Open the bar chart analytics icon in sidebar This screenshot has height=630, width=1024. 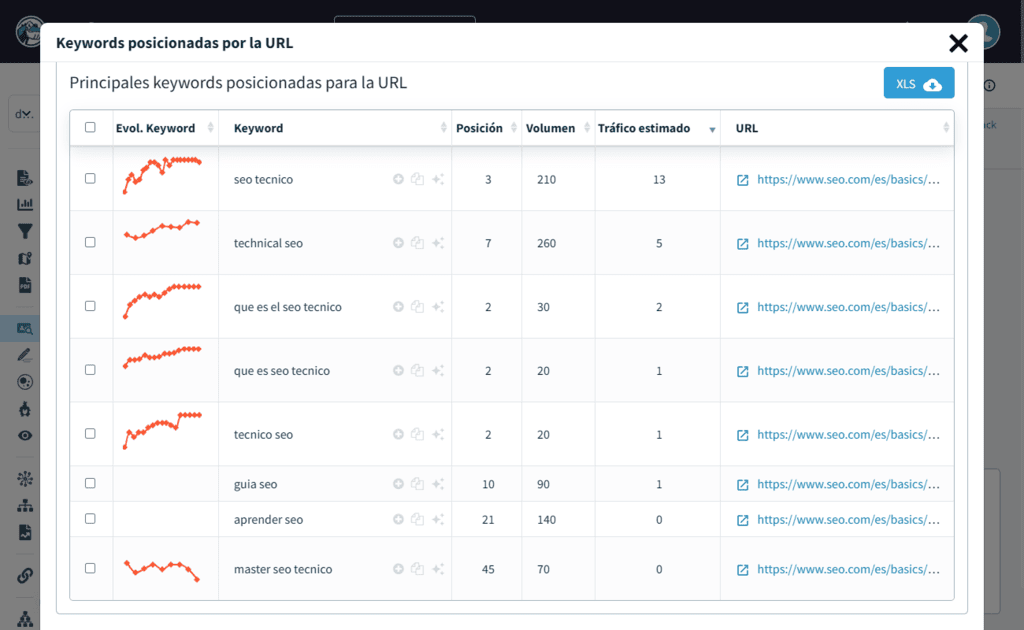[23, 203]
